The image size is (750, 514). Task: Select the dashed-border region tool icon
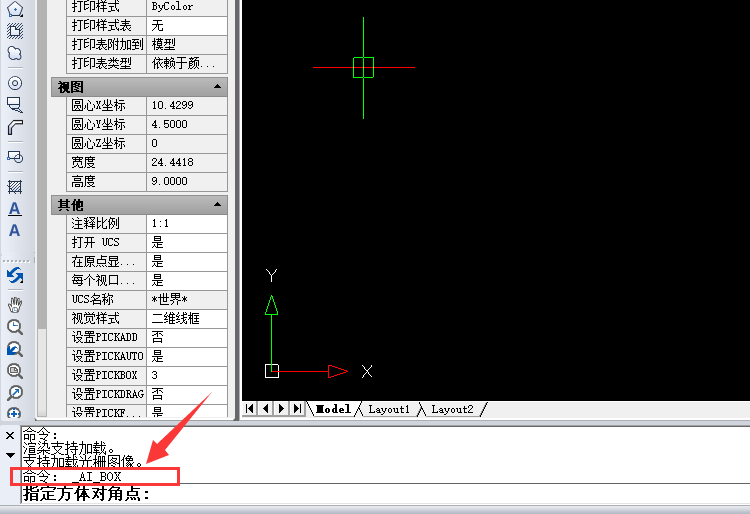click(15, 31)
